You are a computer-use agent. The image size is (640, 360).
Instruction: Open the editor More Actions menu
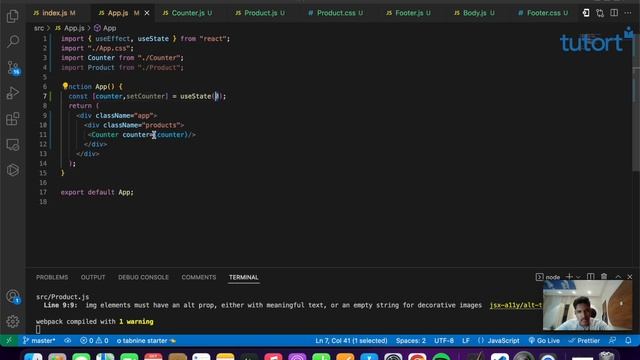tap(628, 13)
